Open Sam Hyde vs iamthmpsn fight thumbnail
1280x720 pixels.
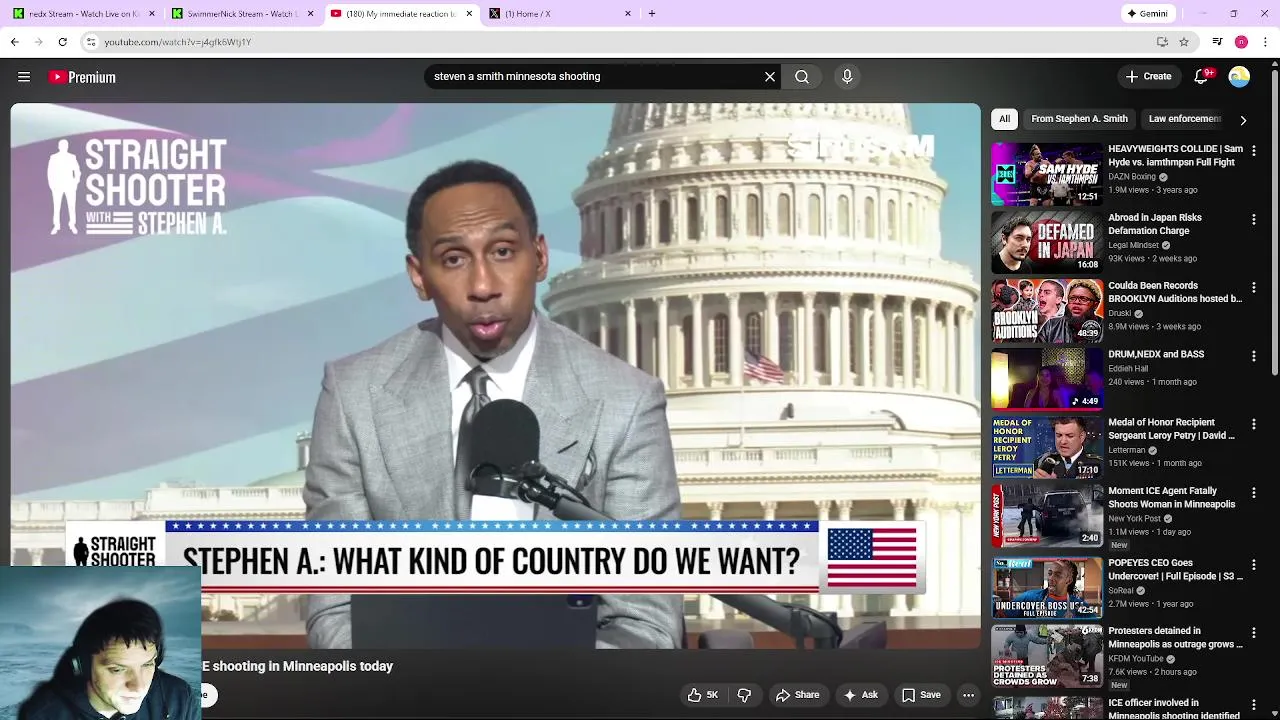1047,174
